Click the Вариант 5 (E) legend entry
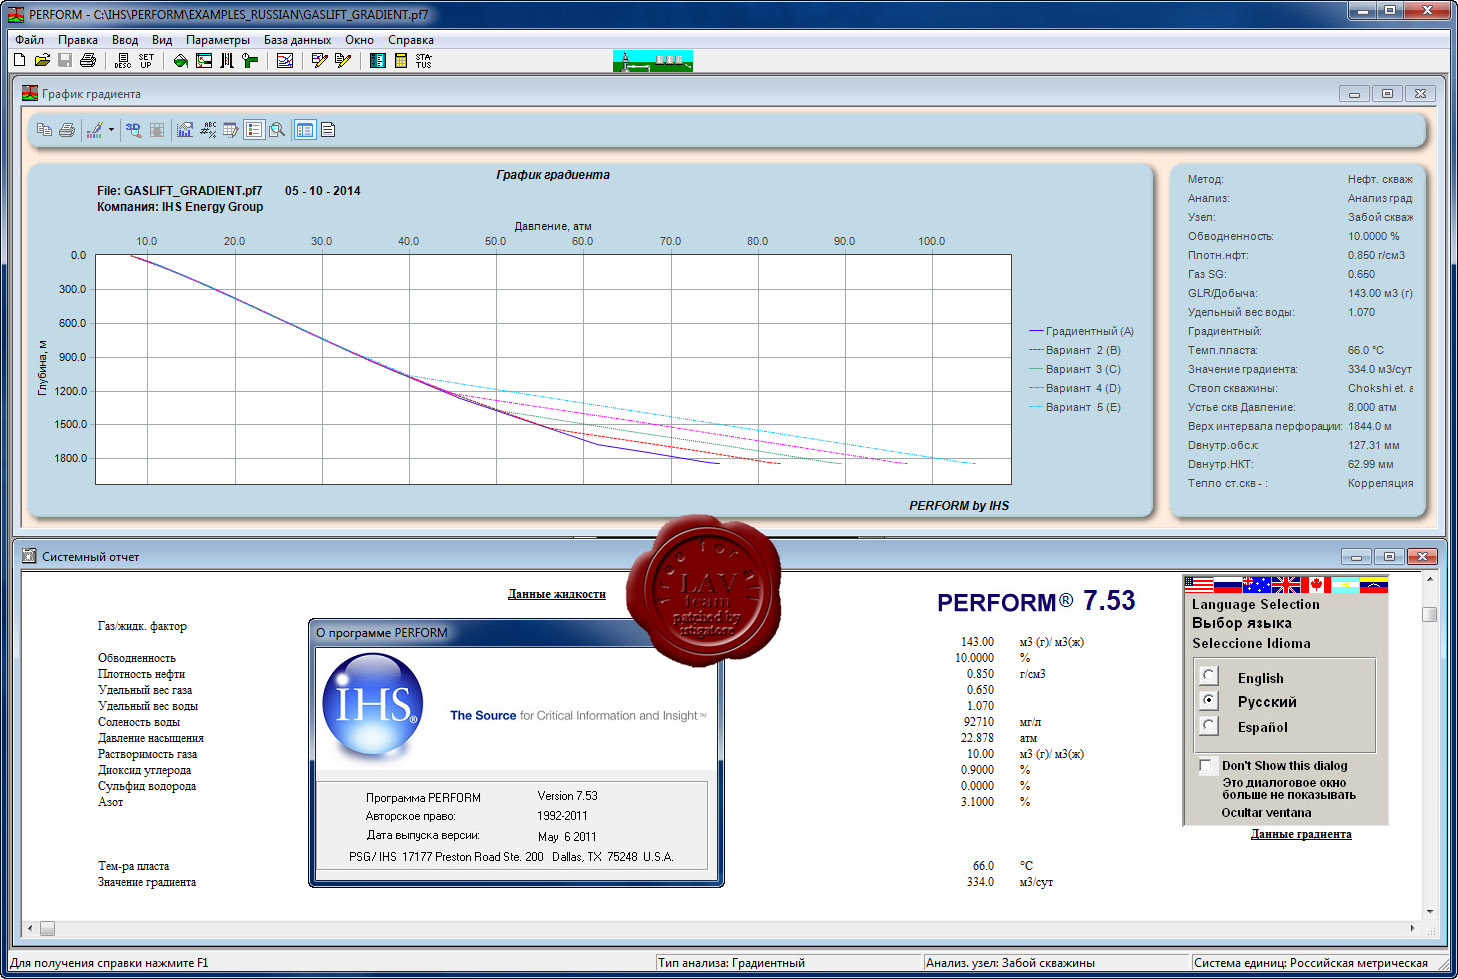This screenshot has width=1458, height=979. [x=1075, y=407]
